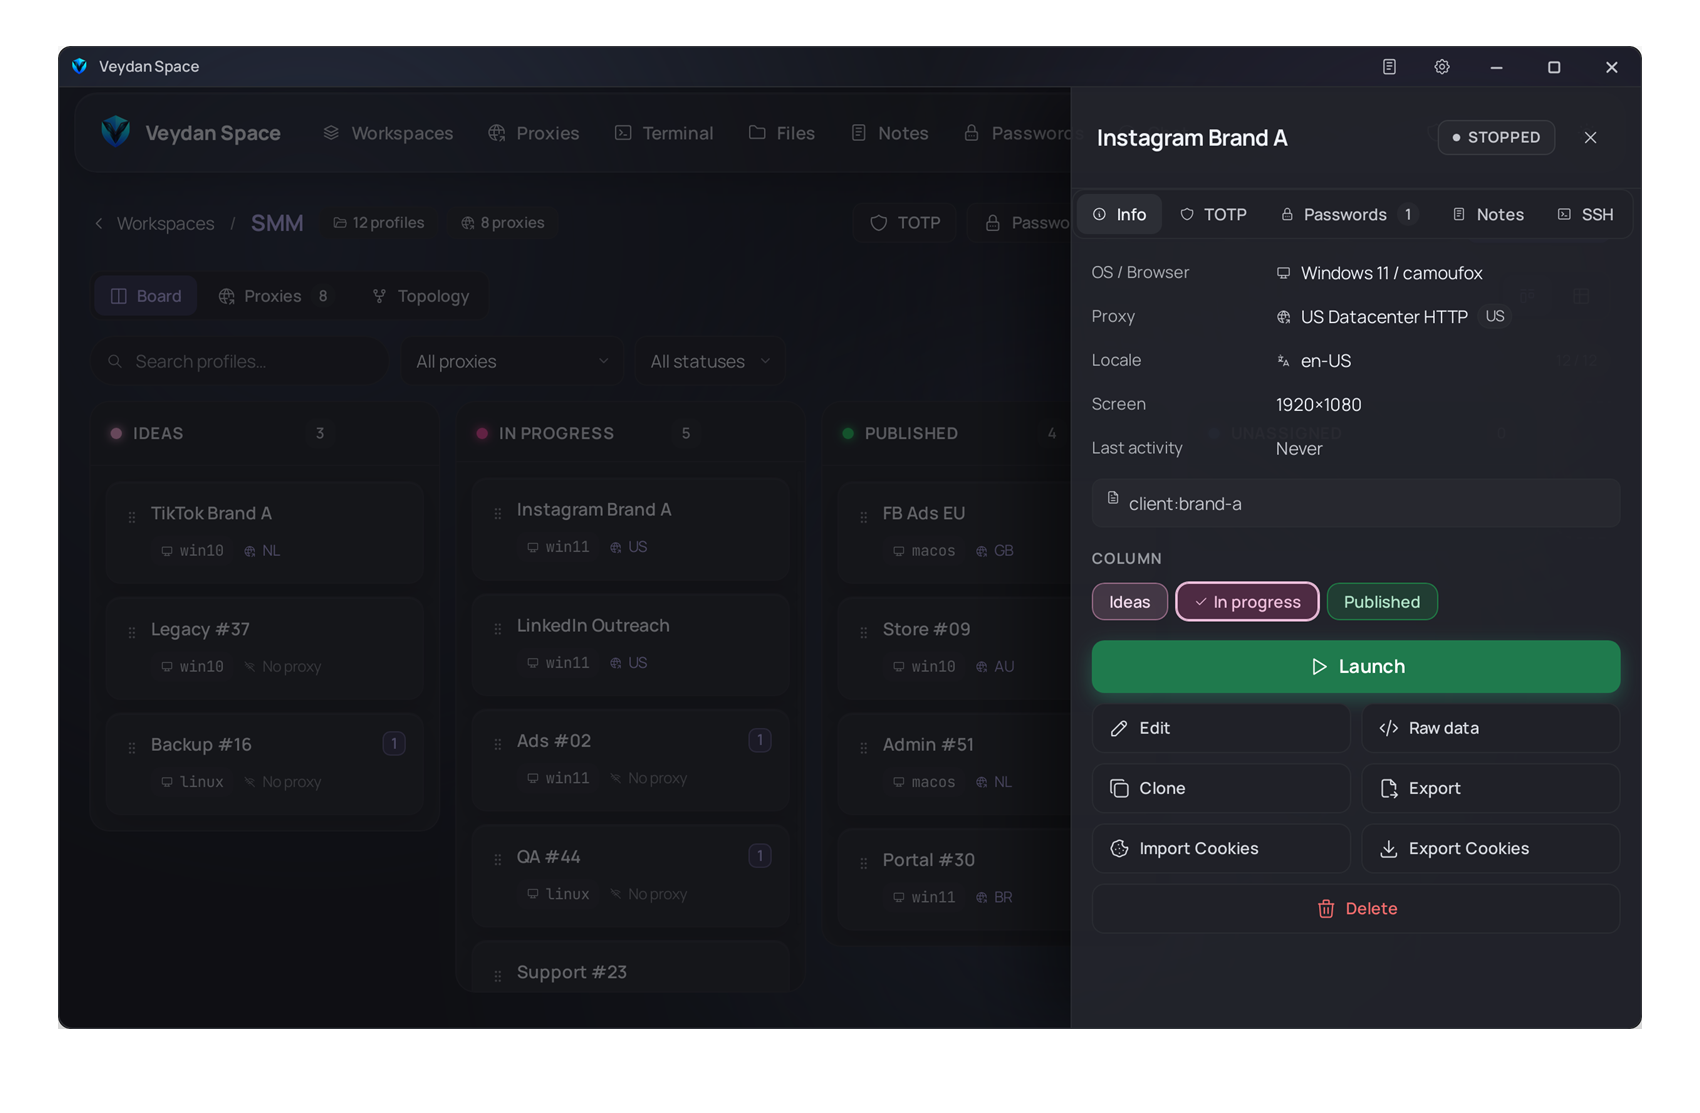
Task: Switch to the Topology view tab
Action: coord(421,296)
